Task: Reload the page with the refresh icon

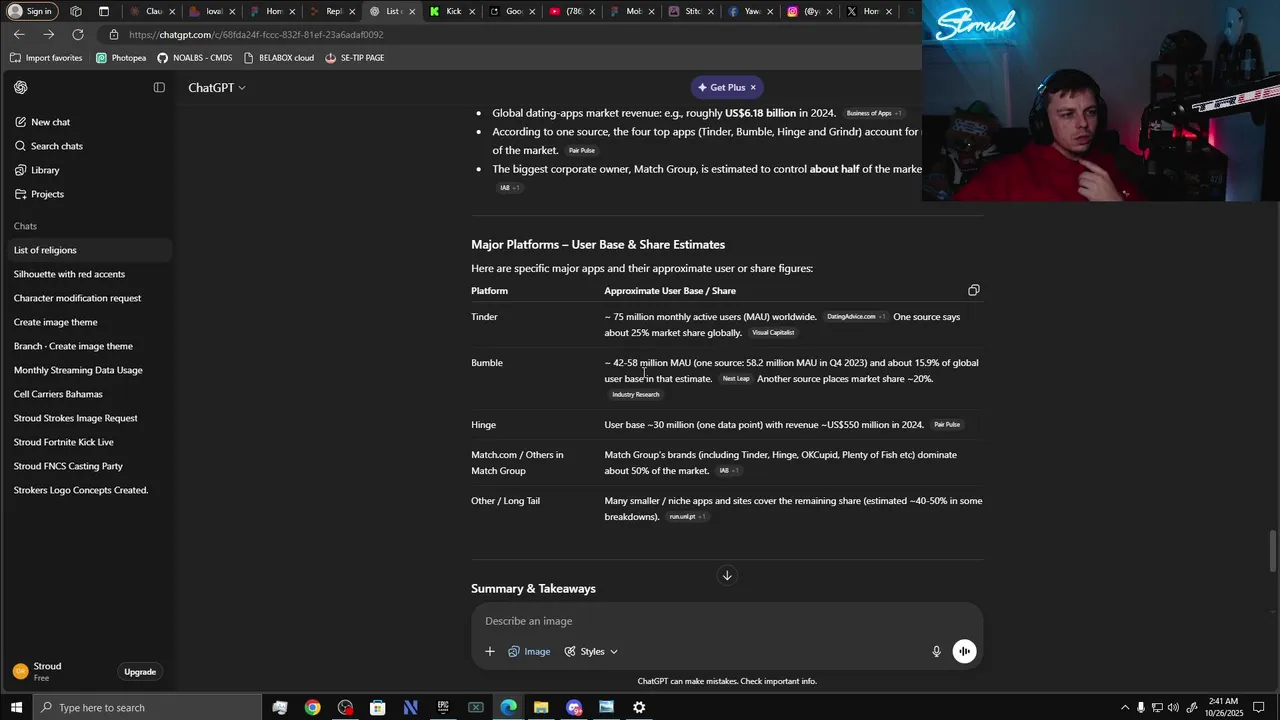Action: (x=77, y=34)
